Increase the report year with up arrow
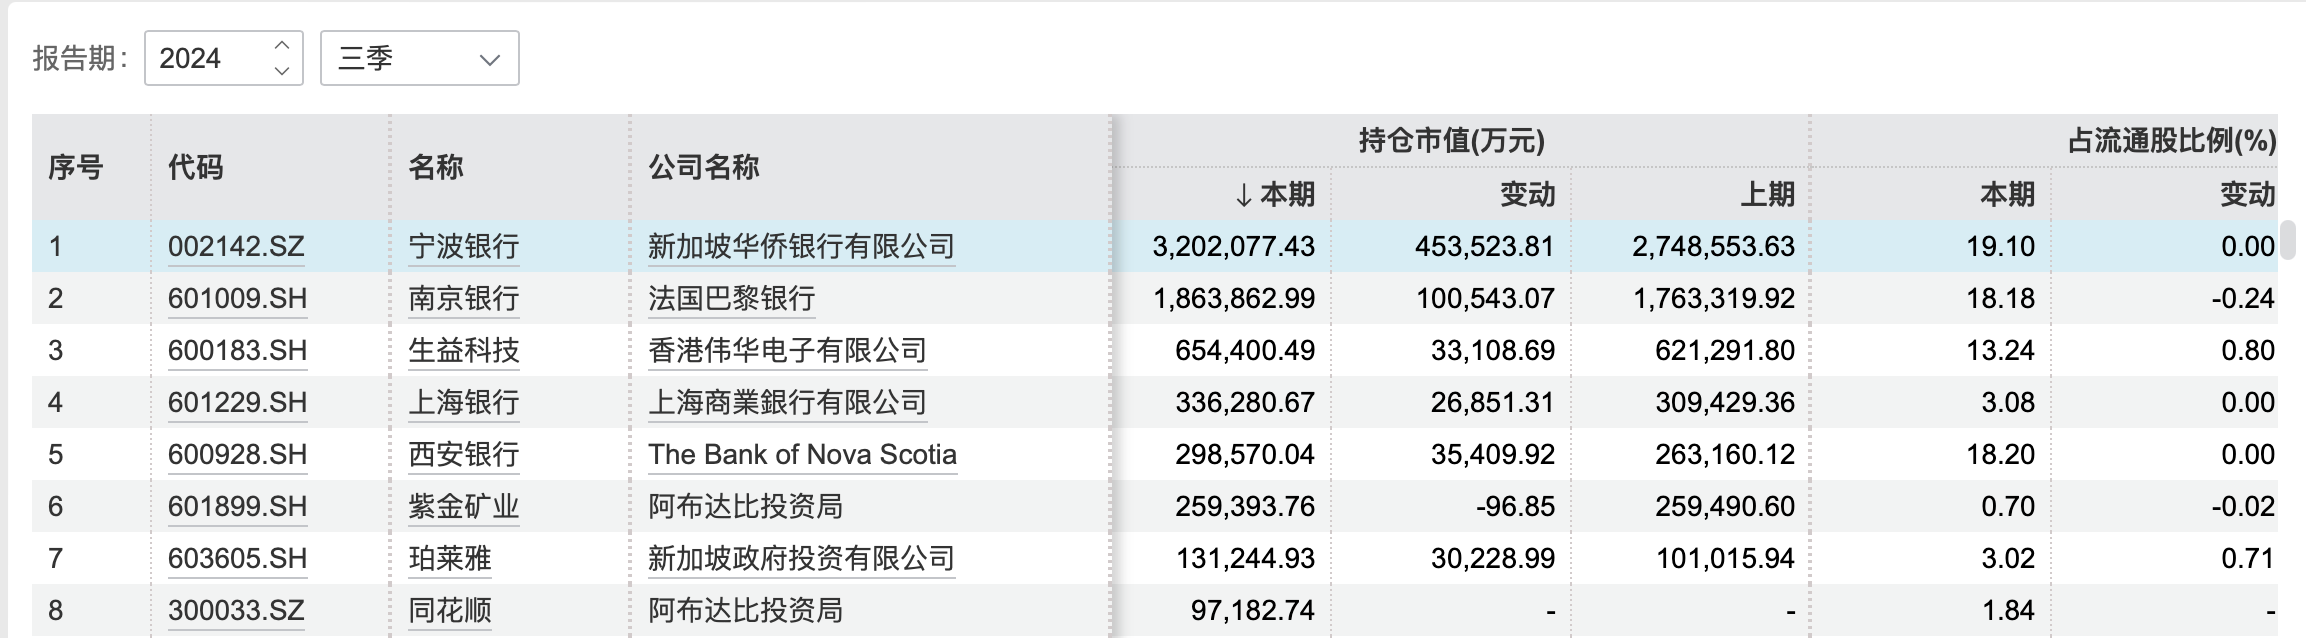The image size is (2306, 638). [x=282, y=45]
